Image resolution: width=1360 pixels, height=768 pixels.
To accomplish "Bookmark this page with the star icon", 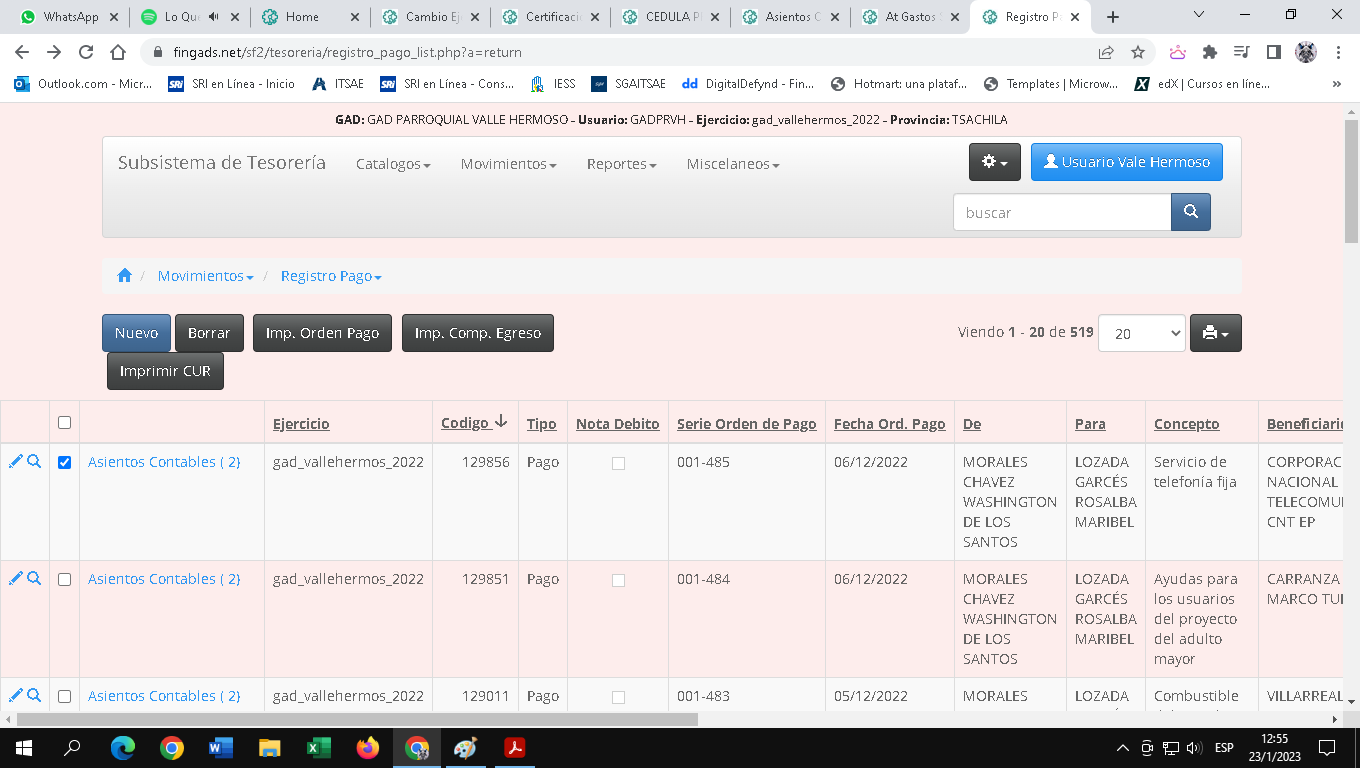I will [1137, 52].
